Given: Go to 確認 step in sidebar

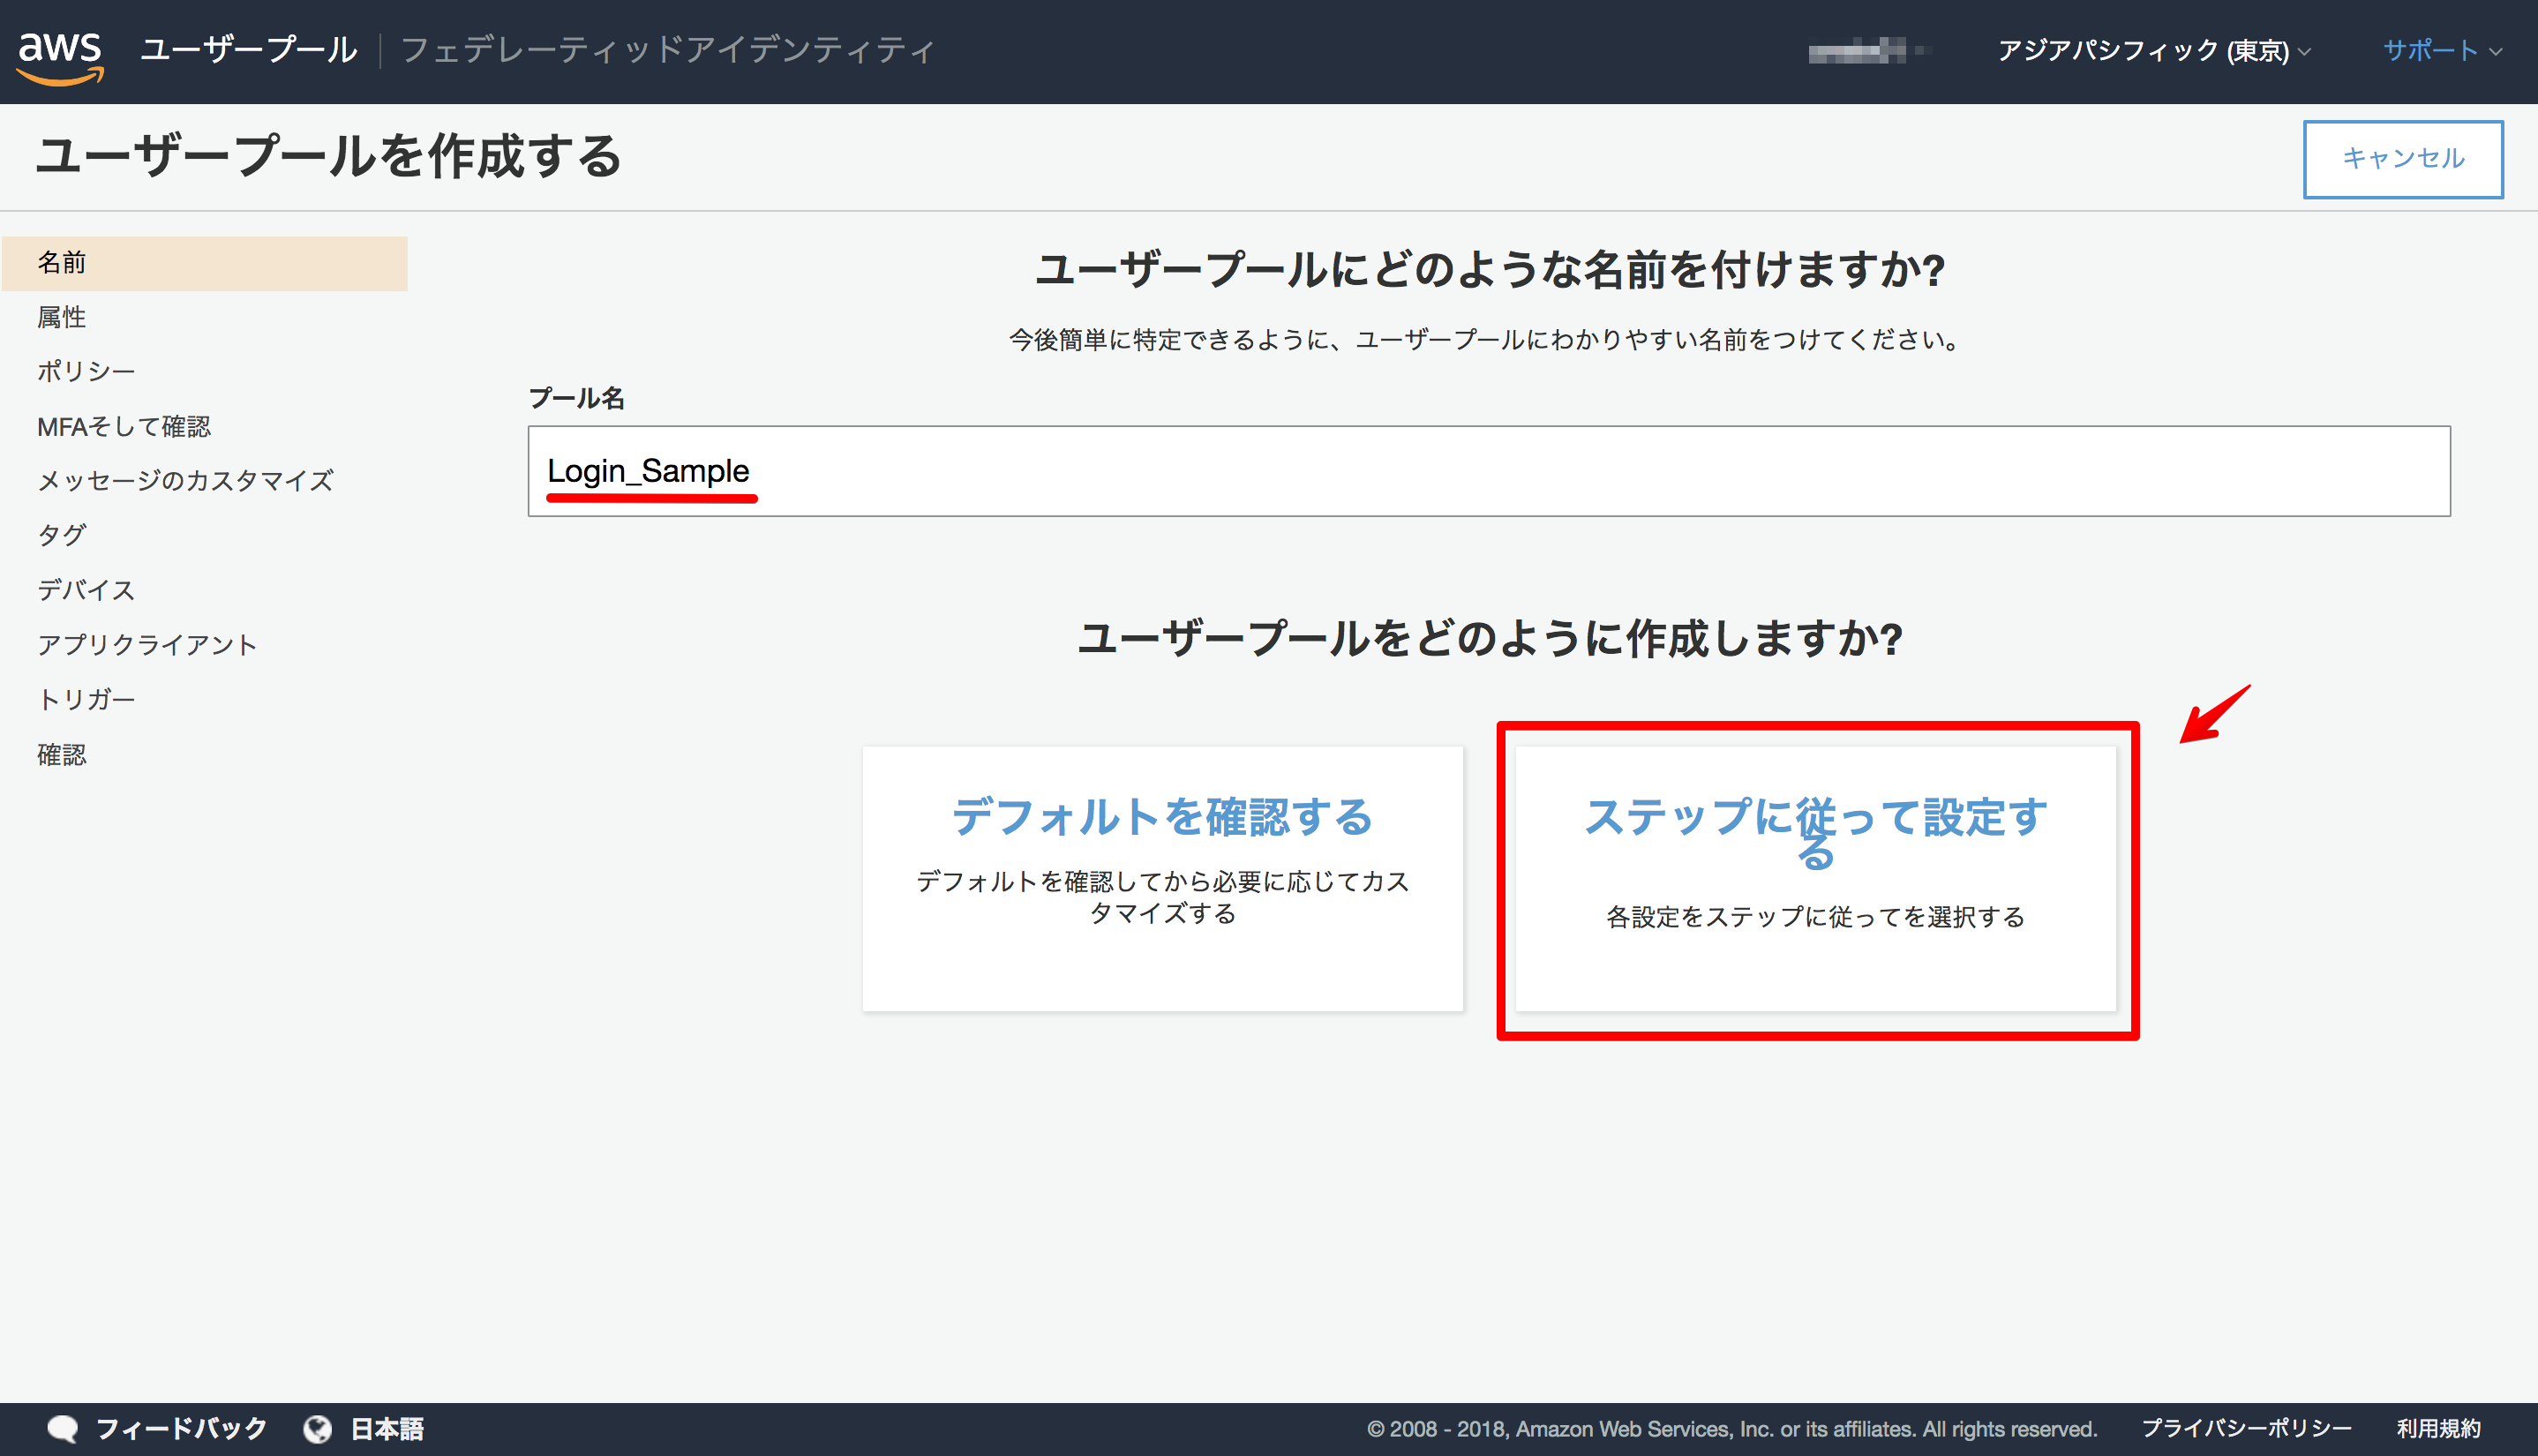Looking at the screenshot, I should coord(62,754).
